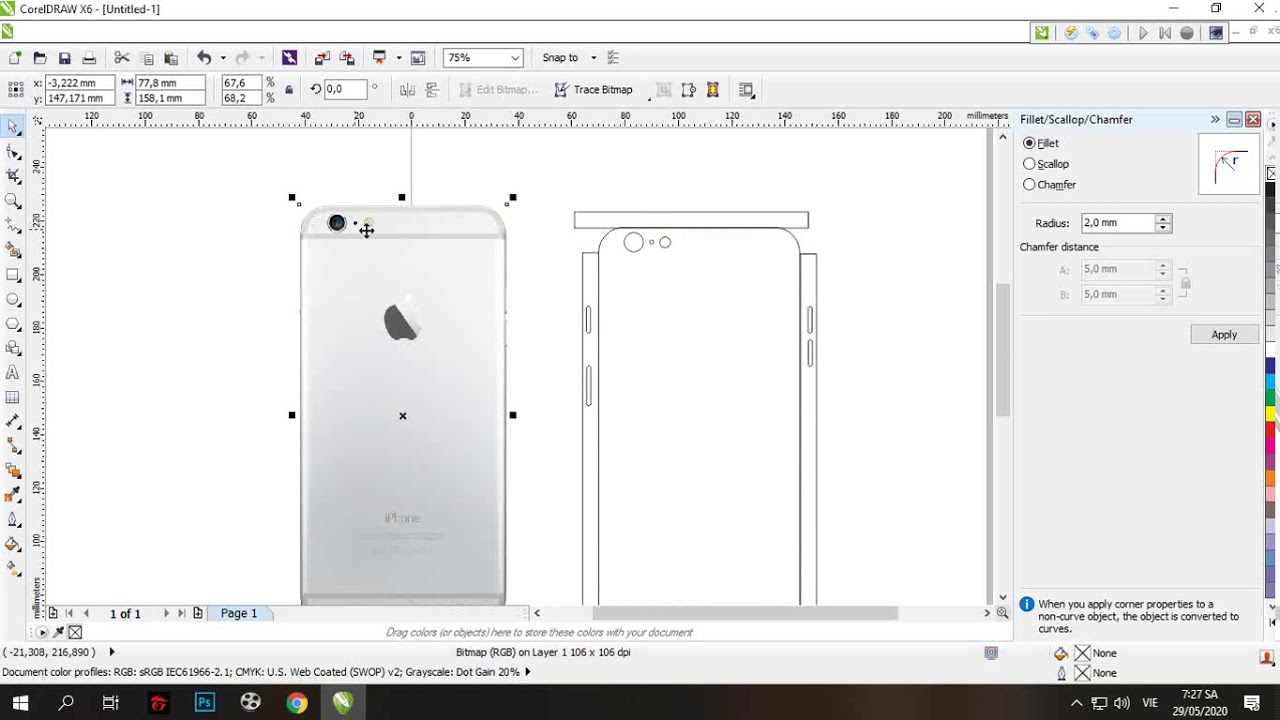Select the Scallop radio button
The width and height of the screenshot is (1280, 720).
(x=1029, y=164)
